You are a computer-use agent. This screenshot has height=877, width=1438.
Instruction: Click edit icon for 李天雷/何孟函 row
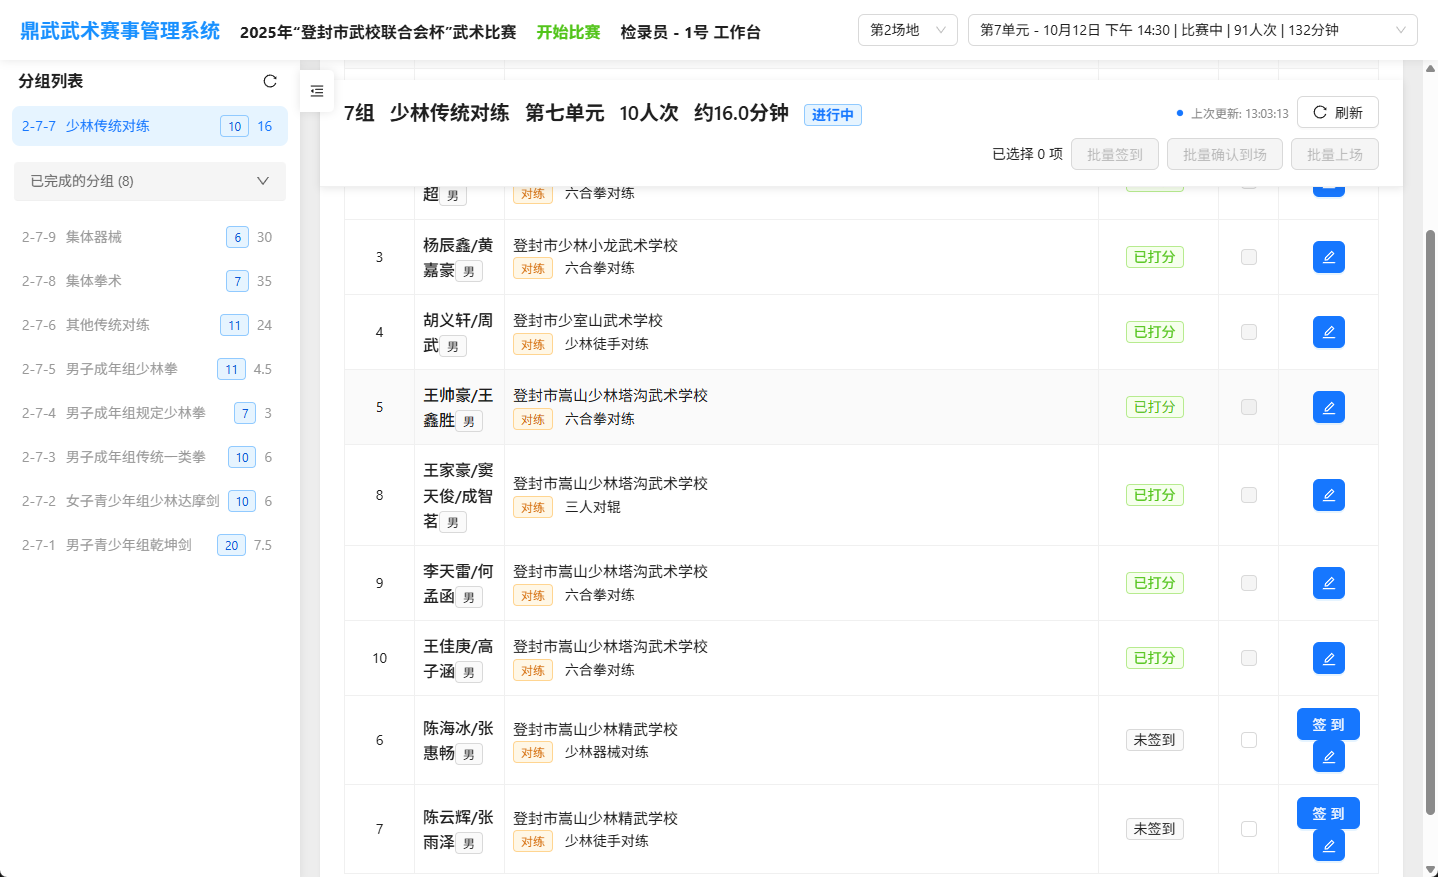coord(1328,583)
